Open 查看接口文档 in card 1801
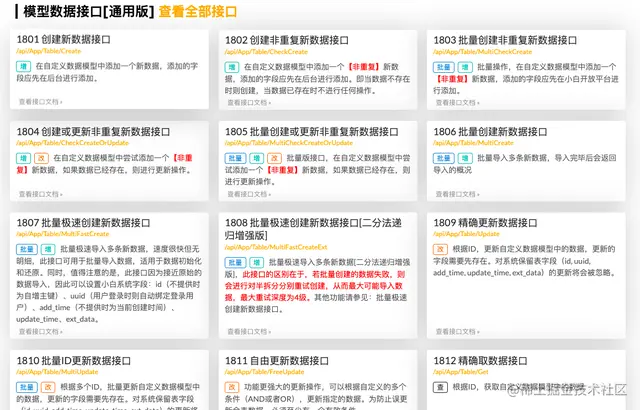This screenshot has height=410, width=640. 40,102
